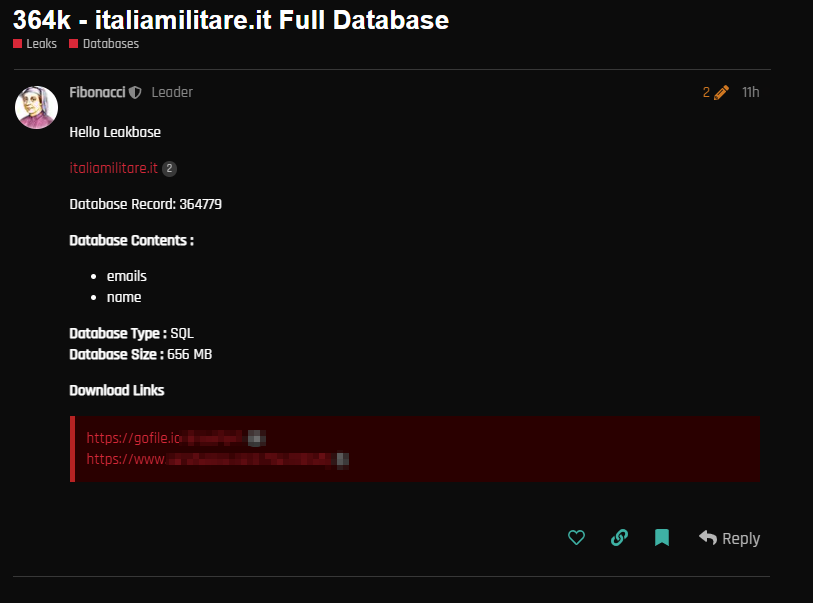Select the Leaks category tag

click(x=41, y=44)
